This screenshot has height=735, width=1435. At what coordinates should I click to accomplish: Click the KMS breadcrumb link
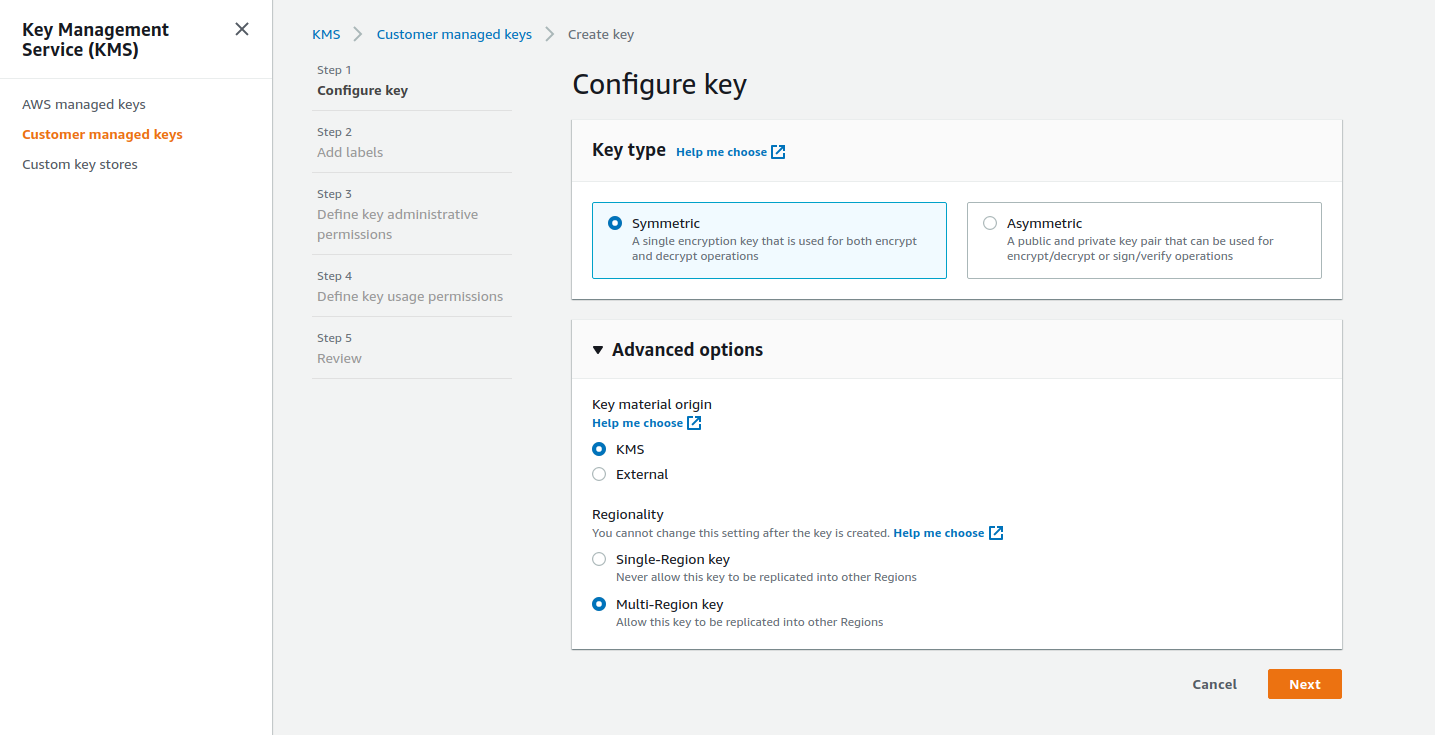(326, 33)
